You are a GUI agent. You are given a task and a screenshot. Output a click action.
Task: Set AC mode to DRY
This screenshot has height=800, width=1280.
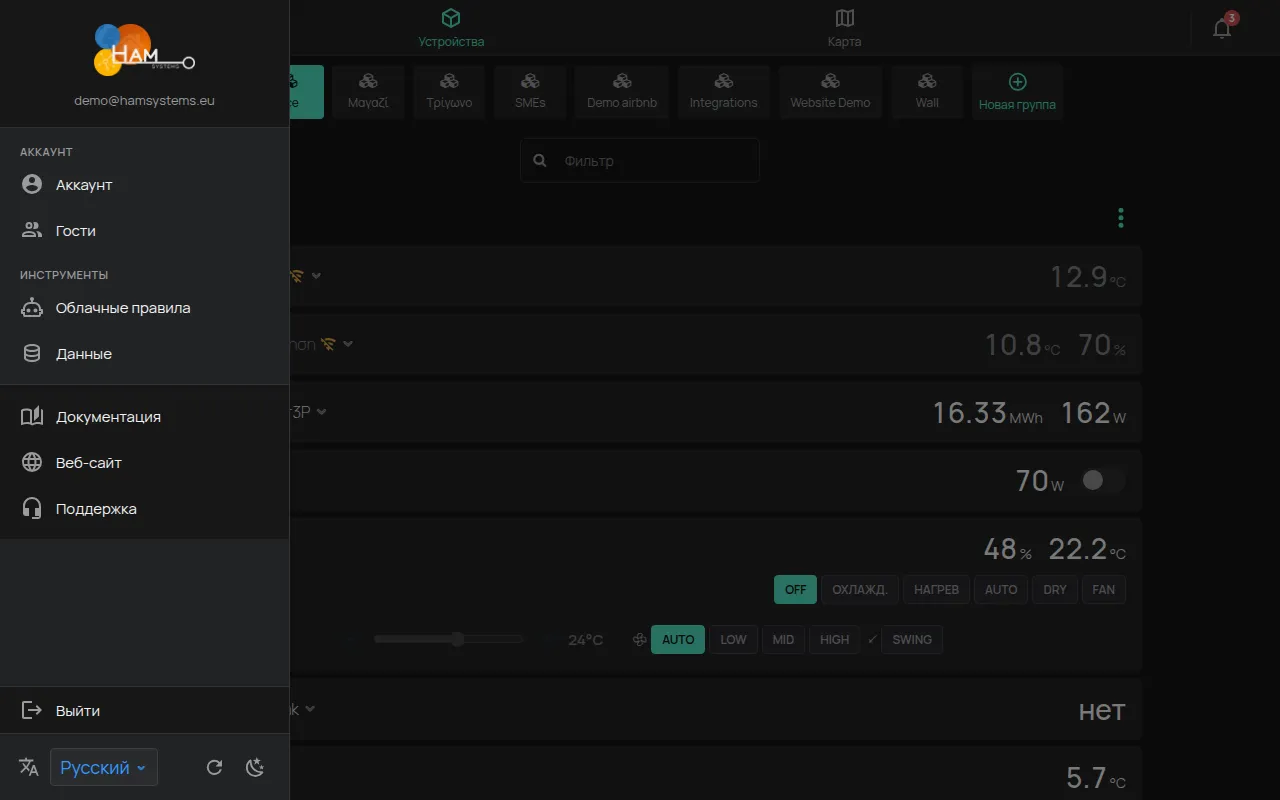point(1055,589)
